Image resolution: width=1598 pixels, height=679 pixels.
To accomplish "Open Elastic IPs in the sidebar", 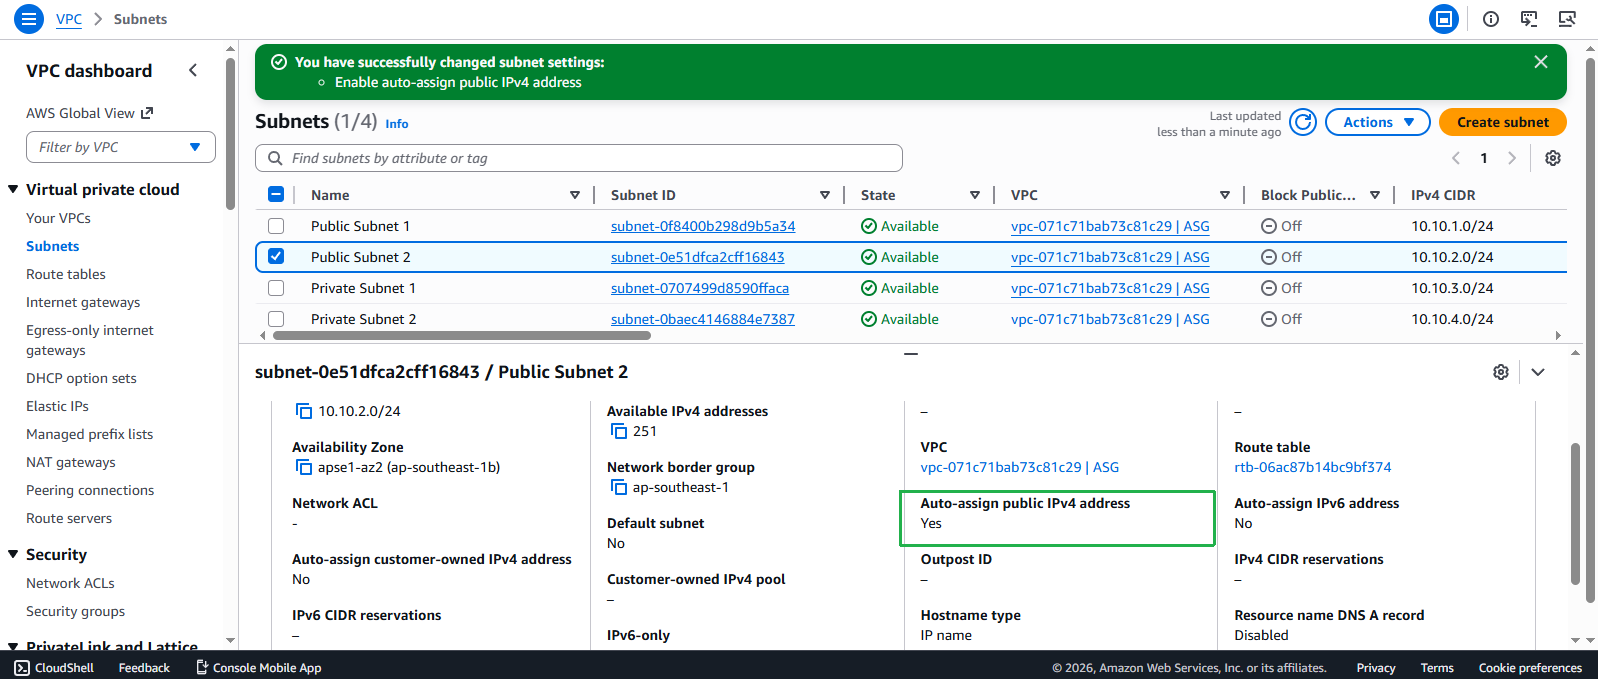I will [57, 406].
